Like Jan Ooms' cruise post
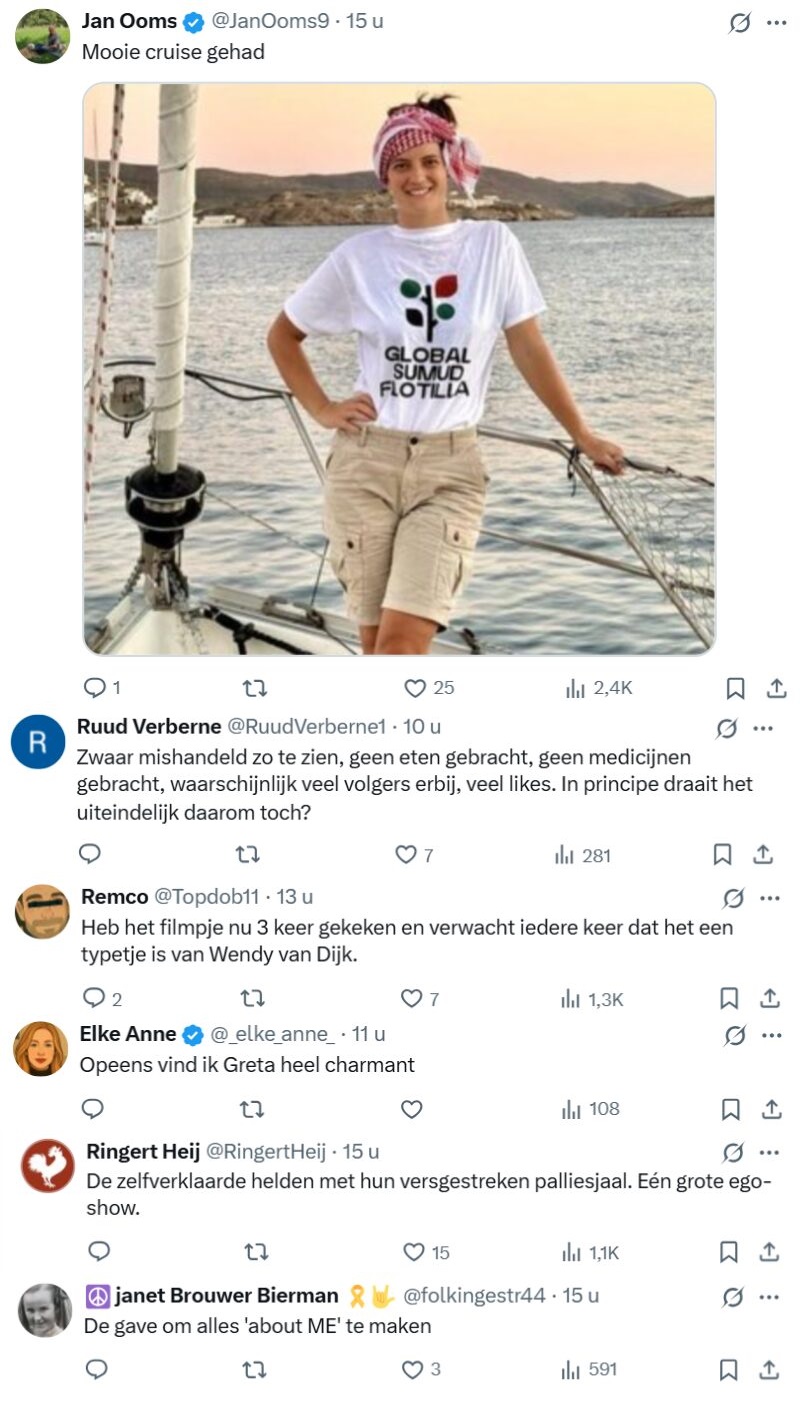Viewport: 800px width, 1416px height. pyautogui.click(x=415, y=688)
